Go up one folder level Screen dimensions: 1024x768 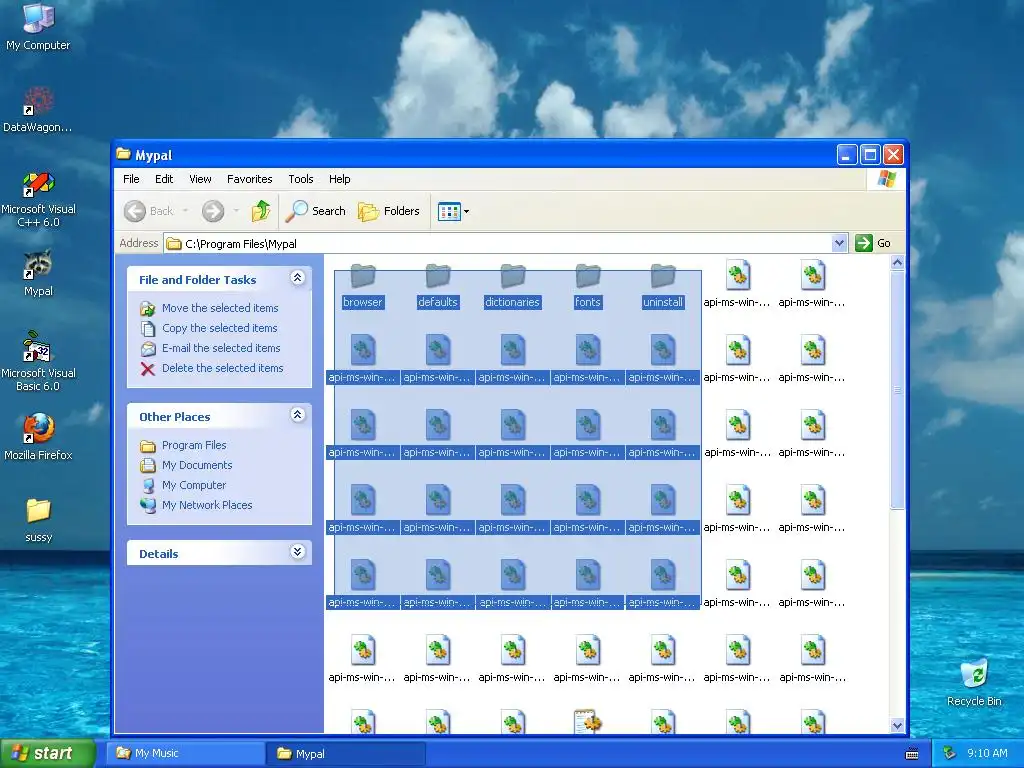coord(261,211)
